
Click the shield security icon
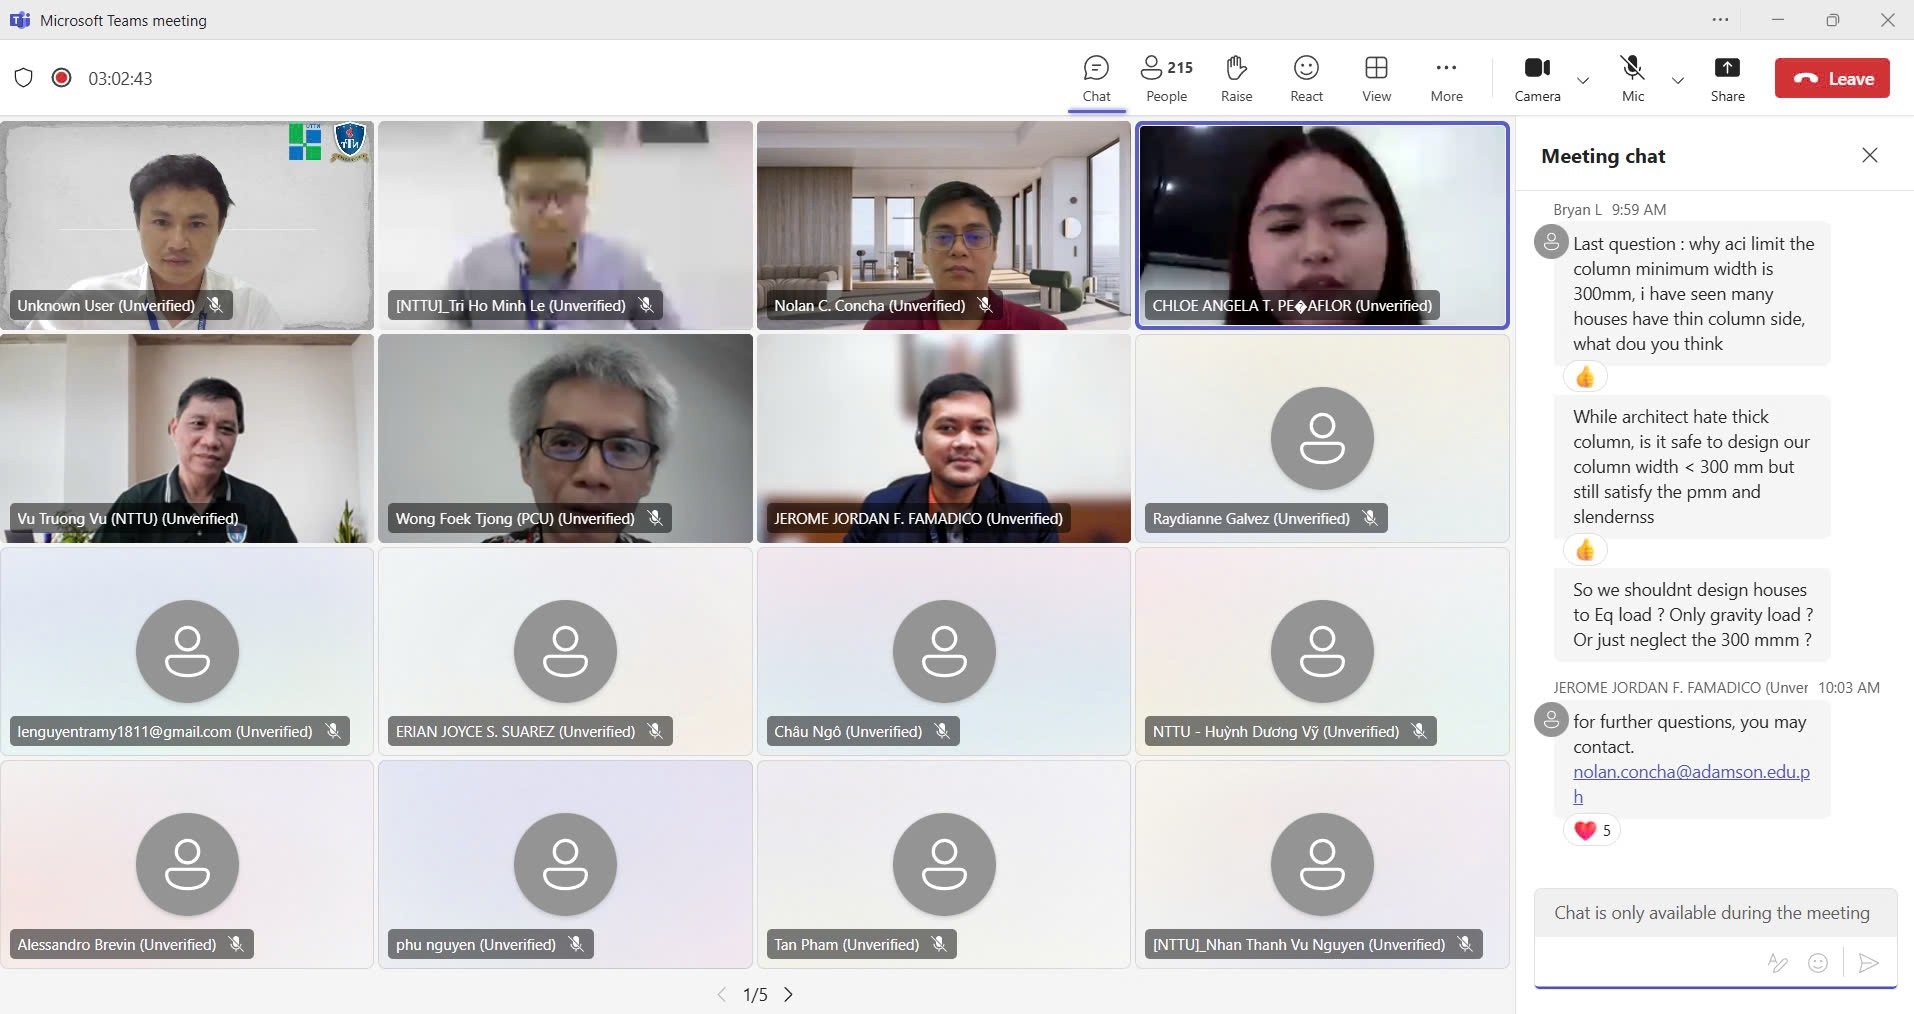(x=24, y=78)
